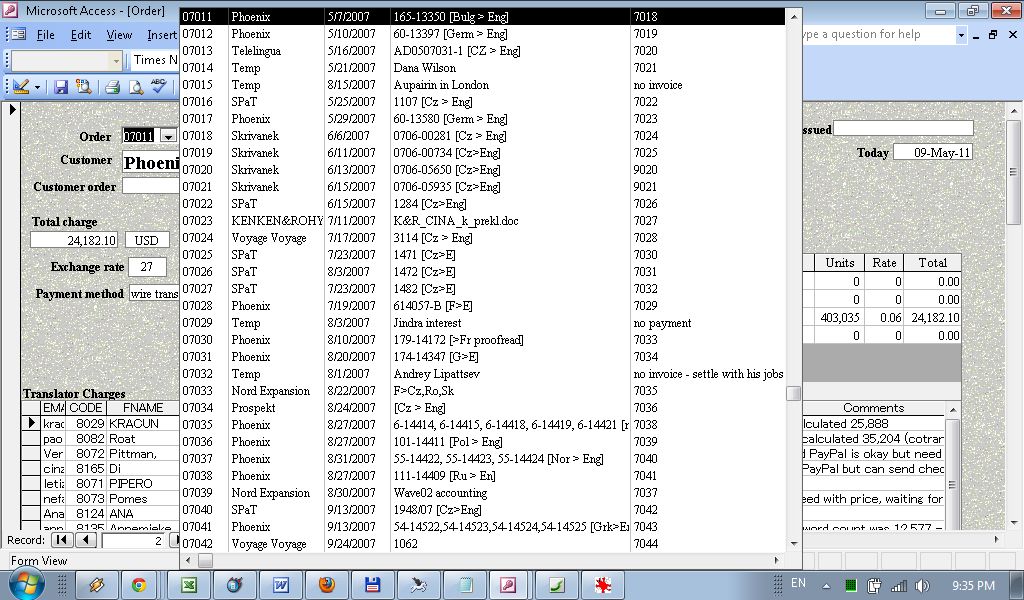Show hidden tray icons arrow
Screen dimensions: 1024x600
tap(826, 586)
